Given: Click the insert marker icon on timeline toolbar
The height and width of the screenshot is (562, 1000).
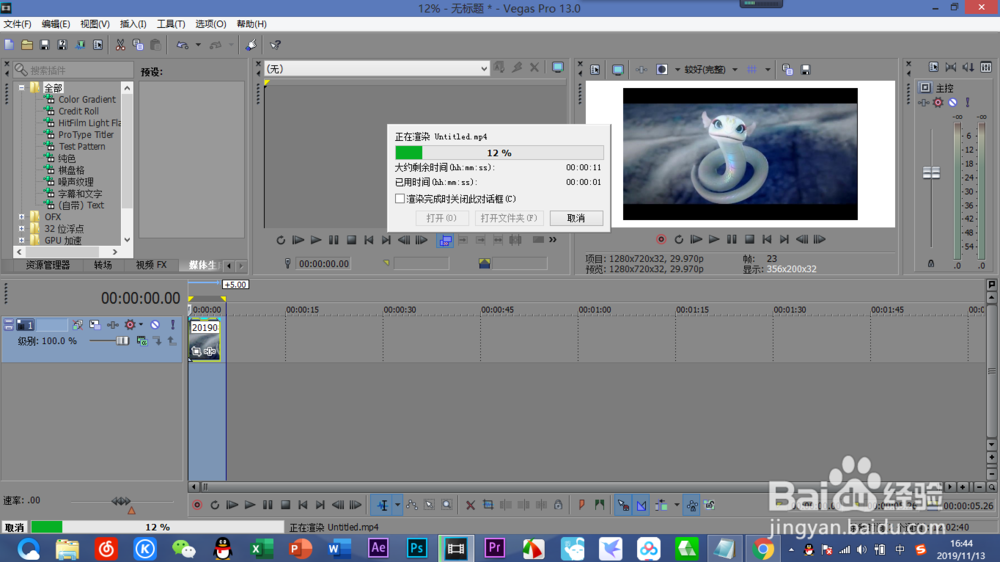Looking at the screenshot, I should [x=581, y=505].
